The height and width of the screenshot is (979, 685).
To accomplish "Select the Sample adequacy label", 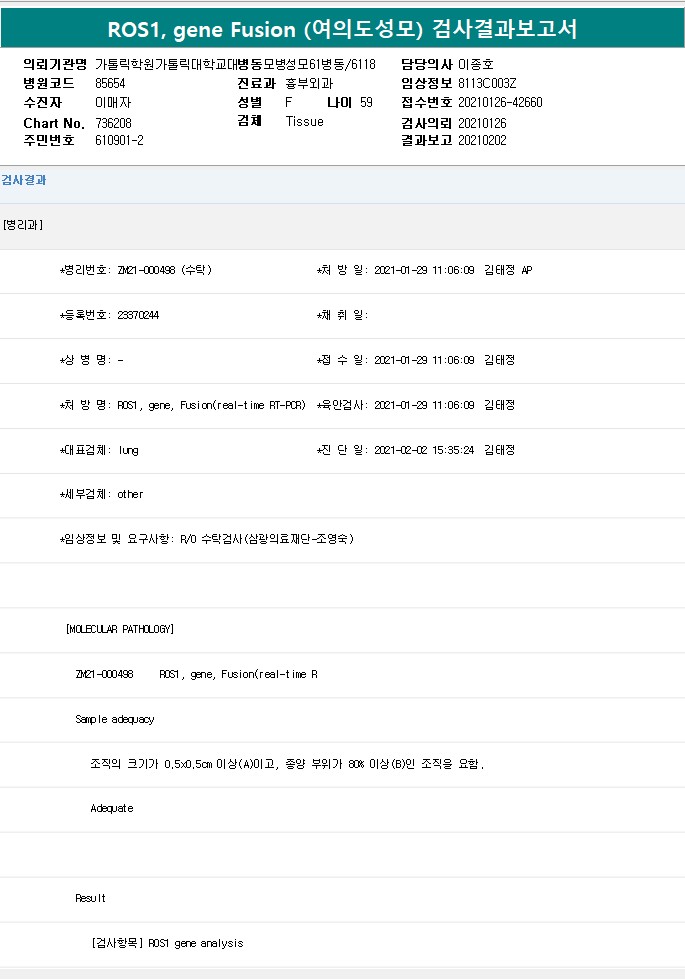I will (115, 719).
